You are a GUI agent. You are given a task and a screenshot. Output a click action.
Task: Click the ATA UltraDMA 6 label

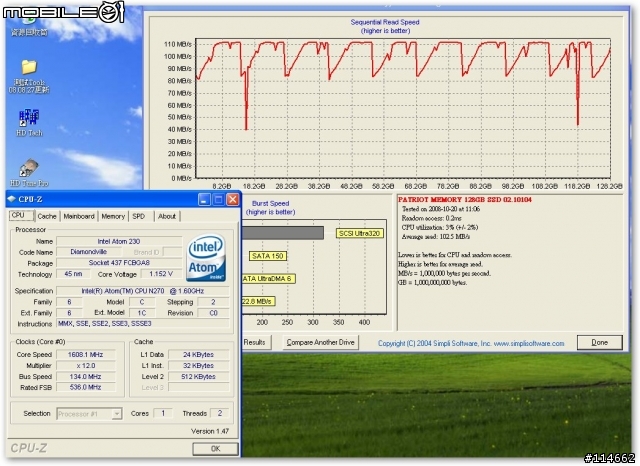tap(267, 279)
